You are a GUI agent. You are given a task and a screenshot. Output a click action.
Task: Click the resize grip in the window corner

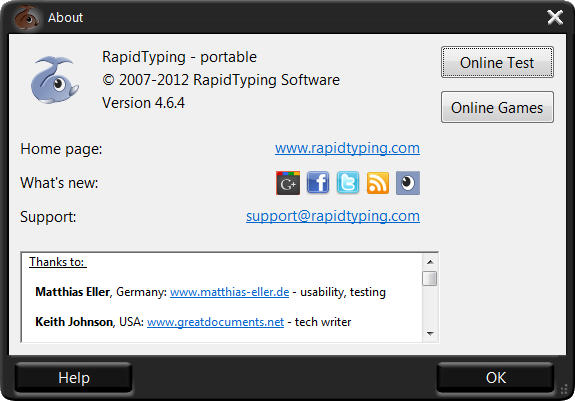coord(565,389)
